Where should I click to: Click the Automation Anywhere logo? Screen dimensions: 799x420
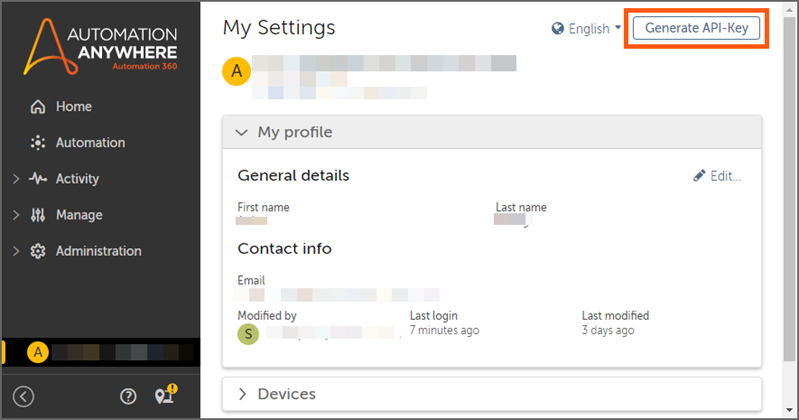tap(100, 47)
